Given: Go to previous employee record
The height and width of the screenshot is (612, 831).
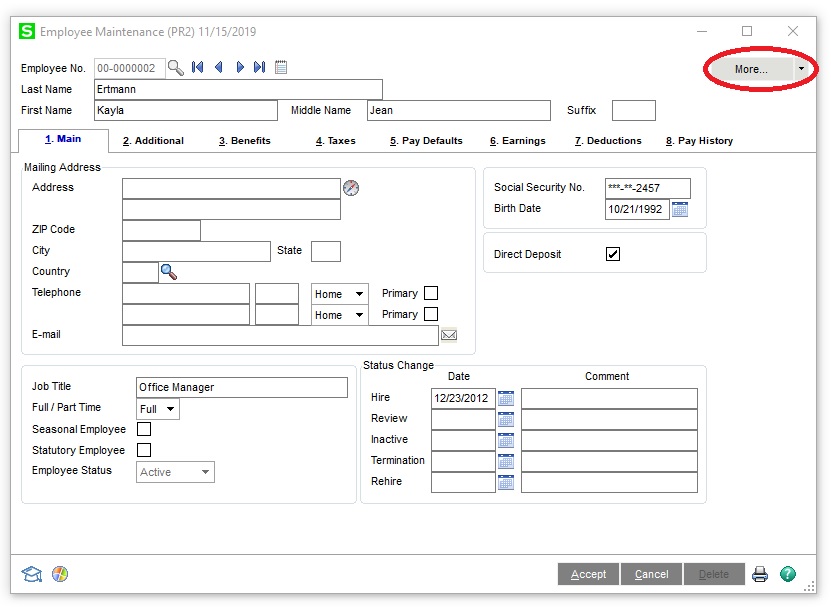Looking at the screenshot, I should coord(218,67).
